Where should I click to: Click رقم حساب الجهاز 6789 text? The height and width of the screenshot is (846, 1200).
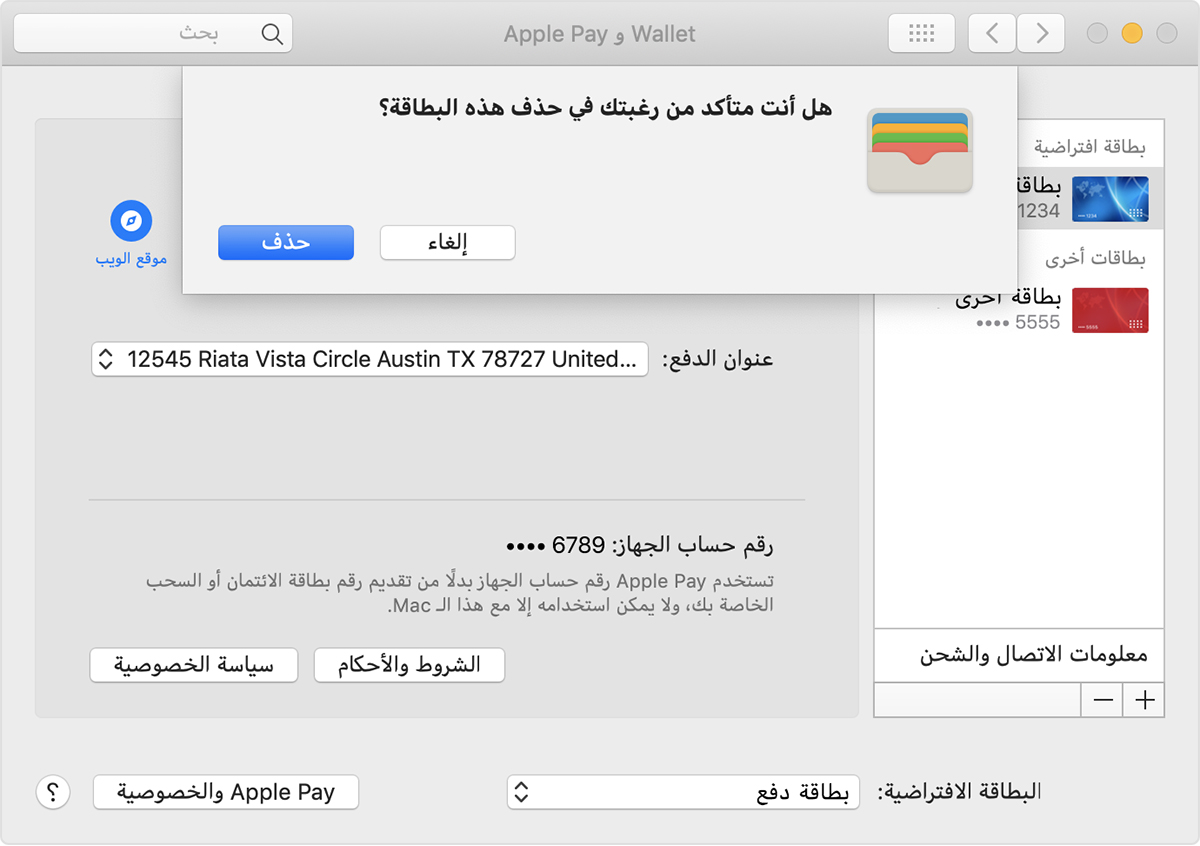tap(640, 546)
